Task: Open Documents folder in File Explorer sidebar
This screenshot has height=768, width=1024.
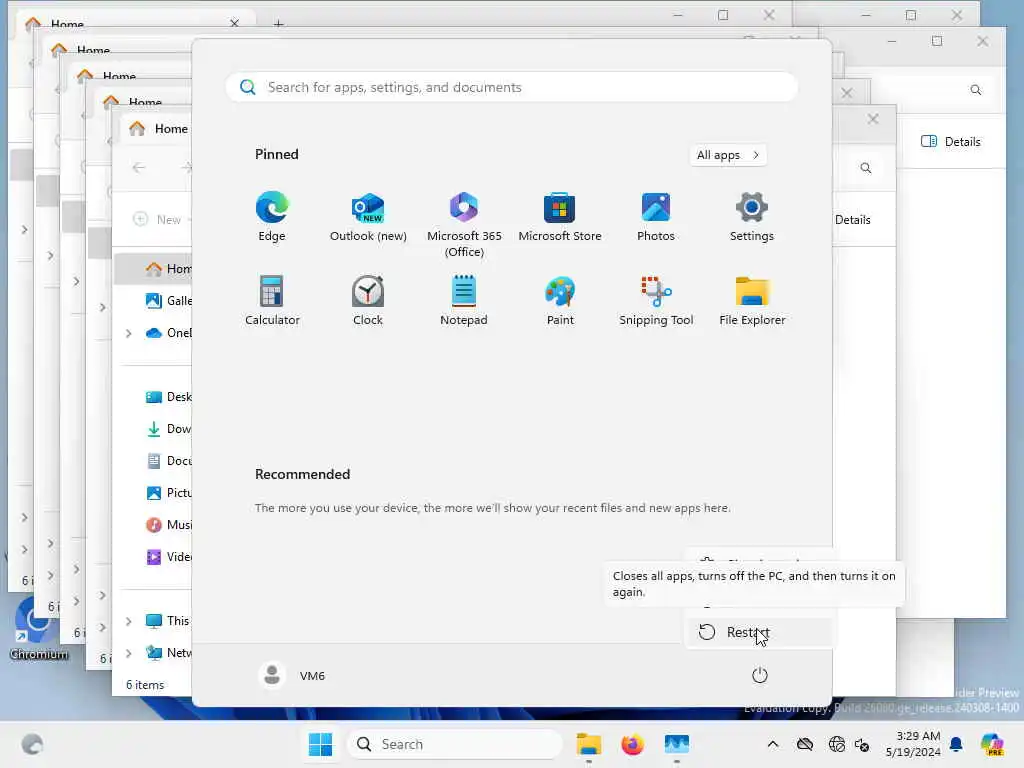Action: click(168, 460)
